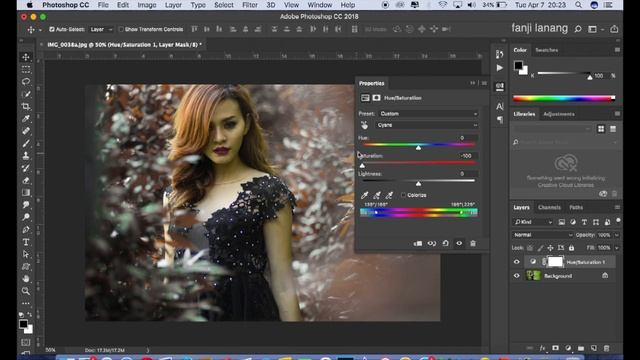Click the Properties eyedropper tool

click(364, 195)
